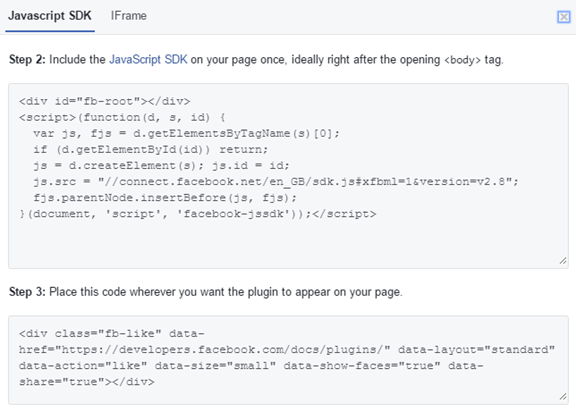The width and height of the screenshot is (576, 420).
Task: Click the js.src connect.facebook.net URL line
Action: pyautogui.click(x=276, y=182)
